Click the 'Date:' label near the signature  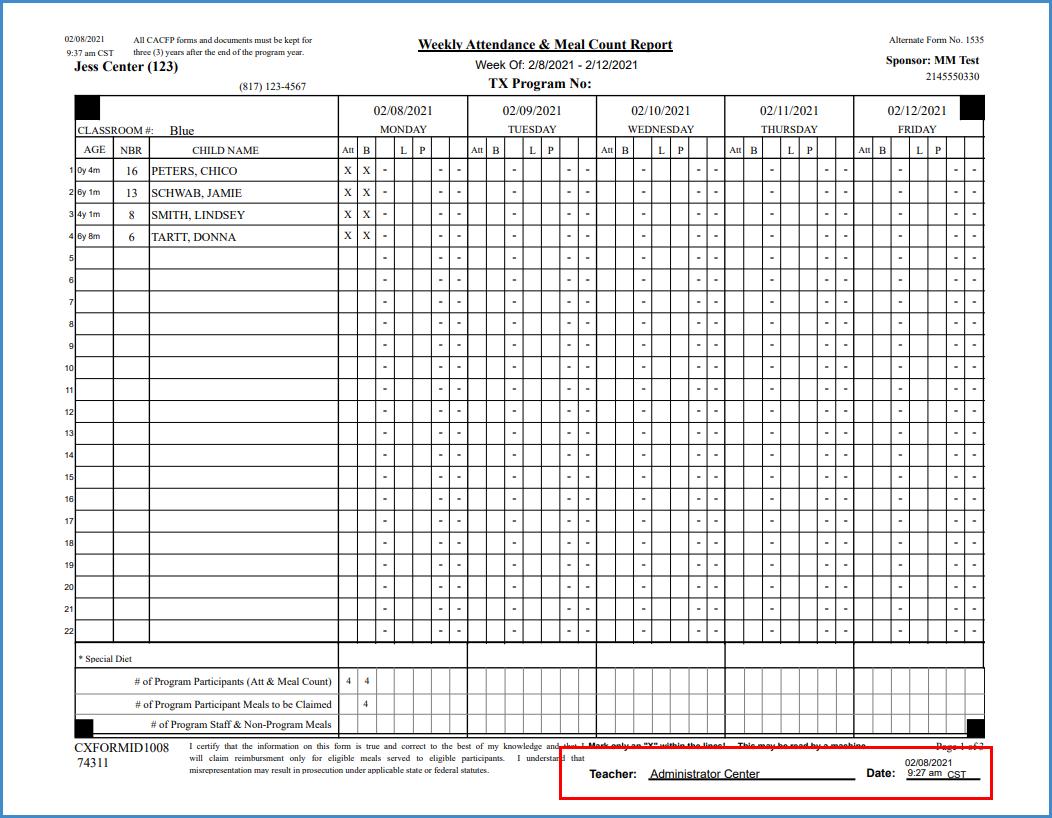click(880, 773)
